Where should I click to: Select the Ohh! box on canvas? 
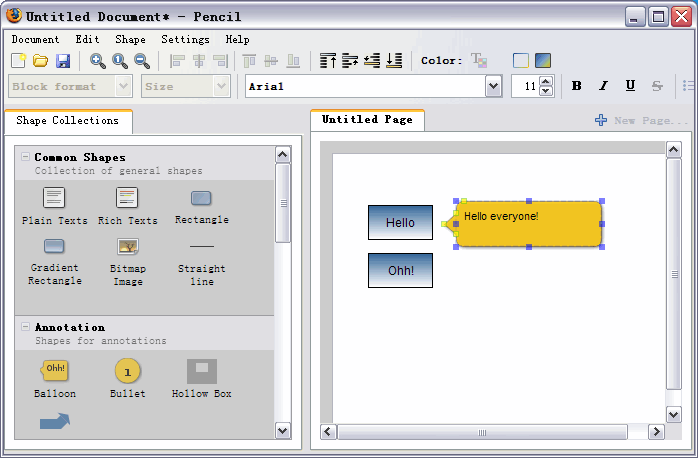[x=400, y=271]
